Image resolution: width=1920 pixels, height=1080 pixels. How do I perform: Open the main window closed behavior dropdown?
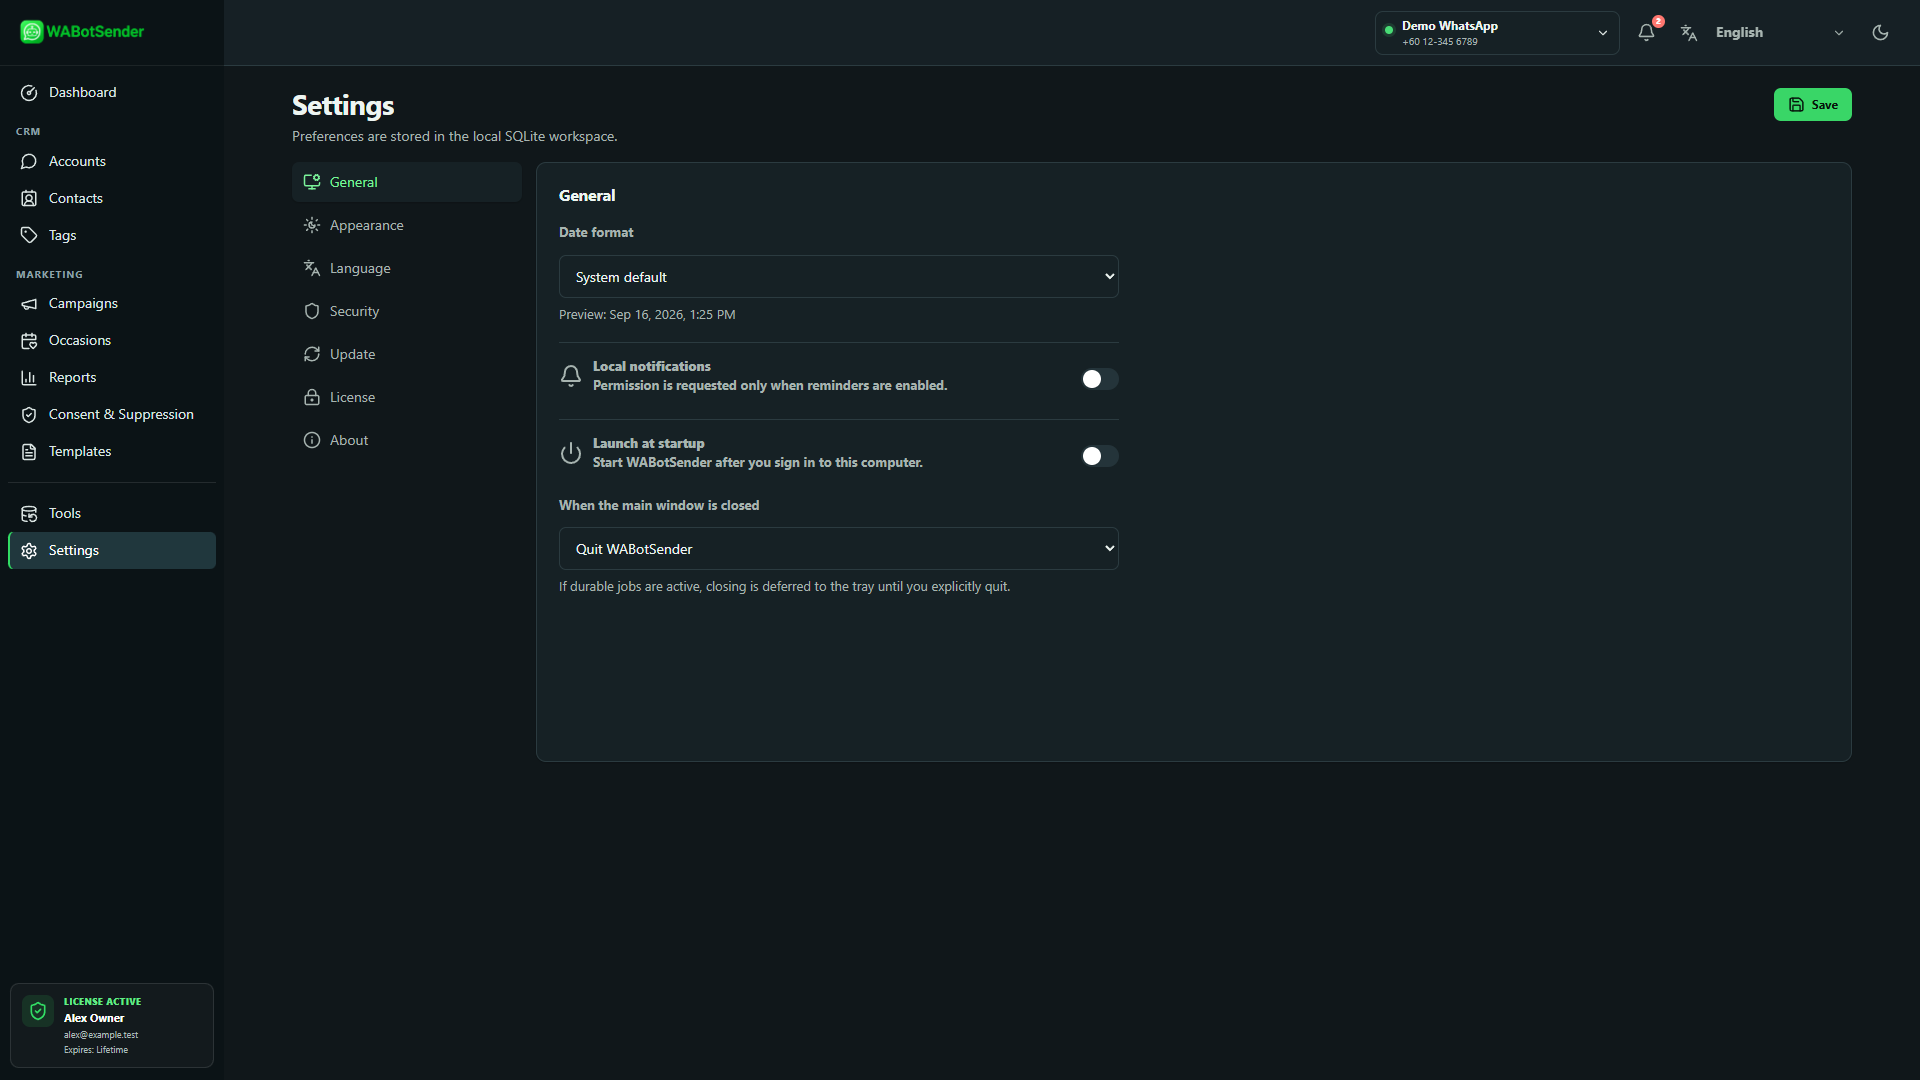point(838,549)
